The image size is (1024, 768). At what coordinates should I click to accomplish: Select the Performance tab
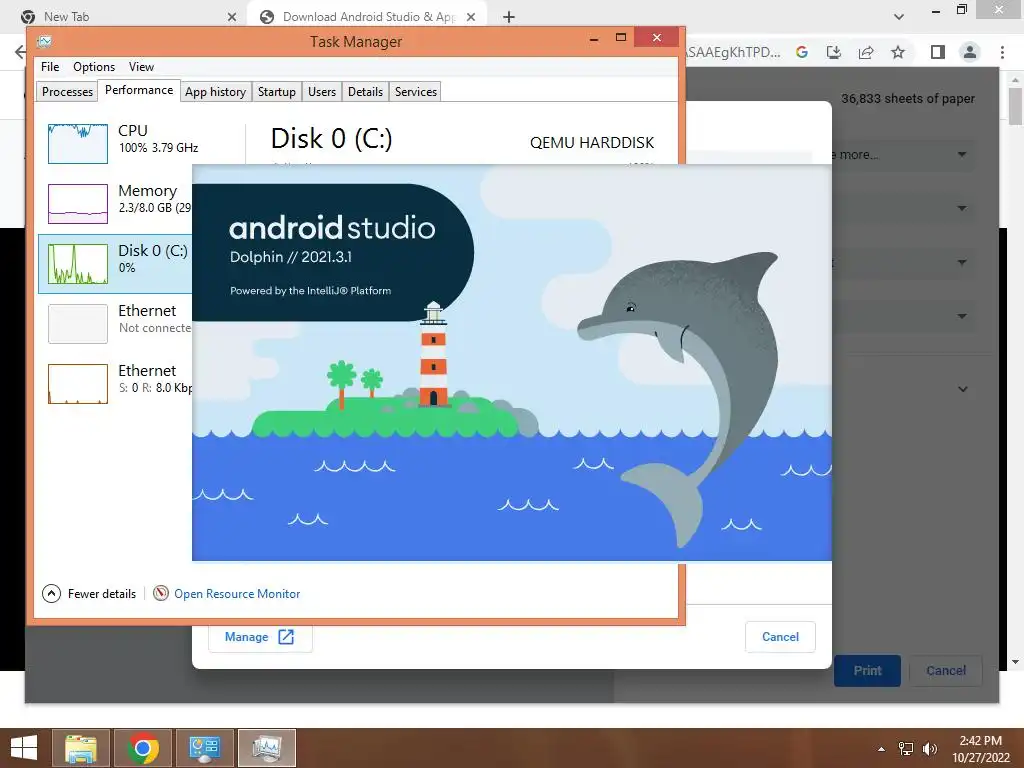[139, 90]
